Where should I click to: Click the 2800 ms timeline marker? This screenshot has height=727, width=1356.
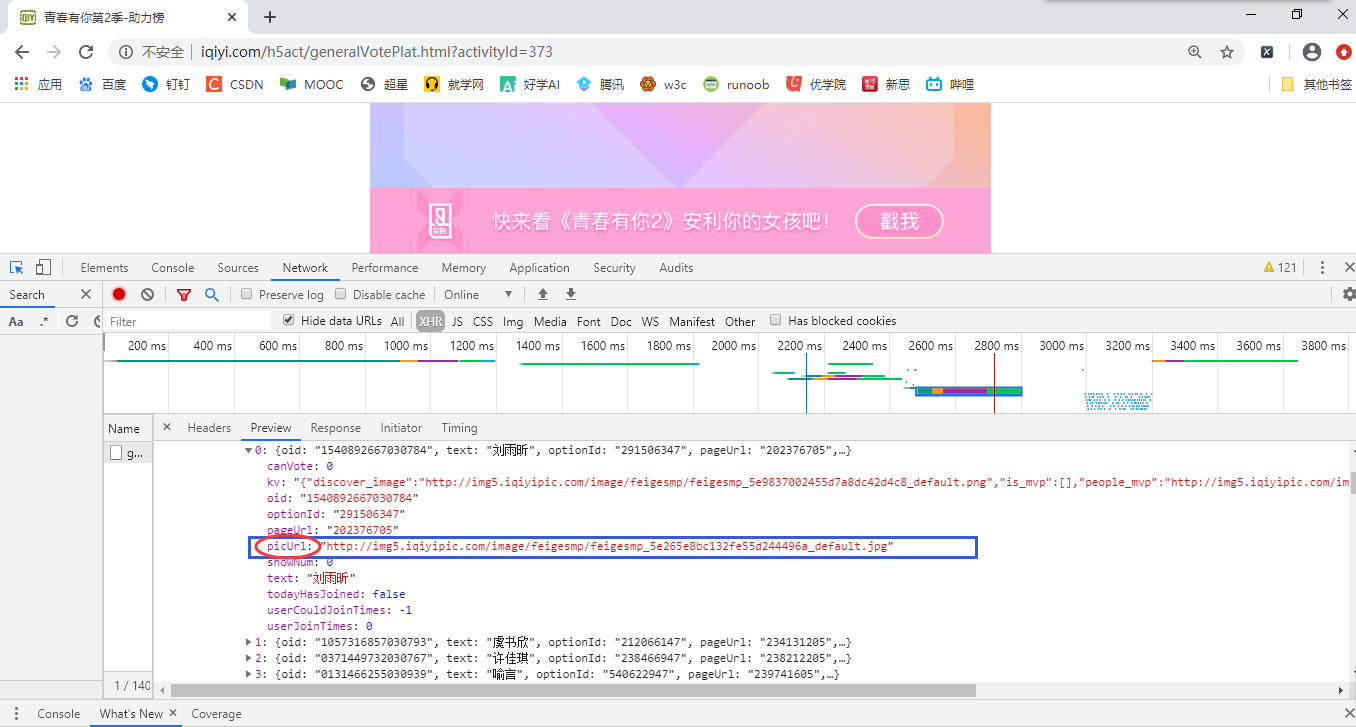point(996,346)
